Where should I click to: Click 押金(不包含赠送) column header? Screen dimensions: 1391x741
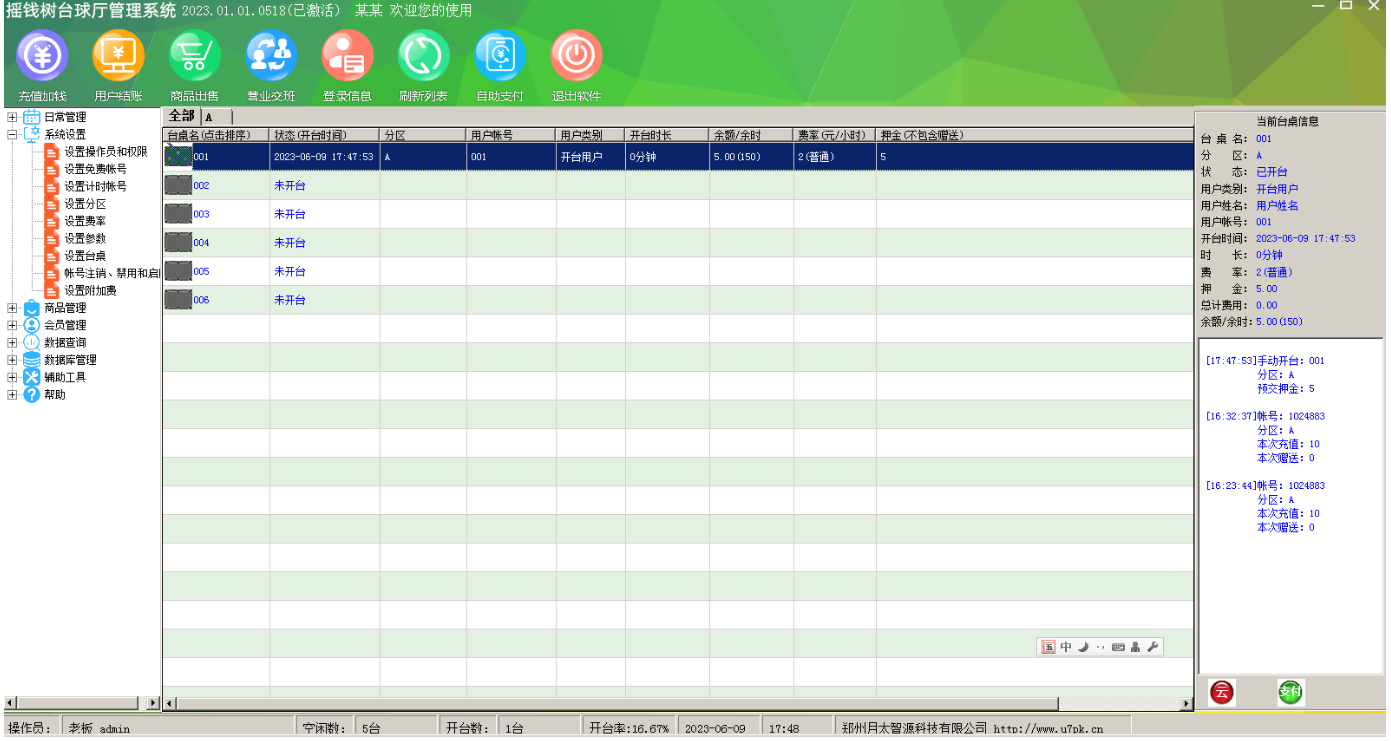click(1035, 135)
